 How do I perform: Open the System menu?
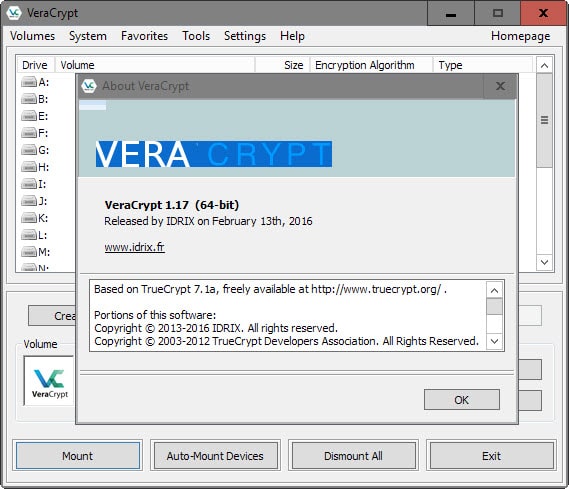pyautogui.click(x=88, y=36)
